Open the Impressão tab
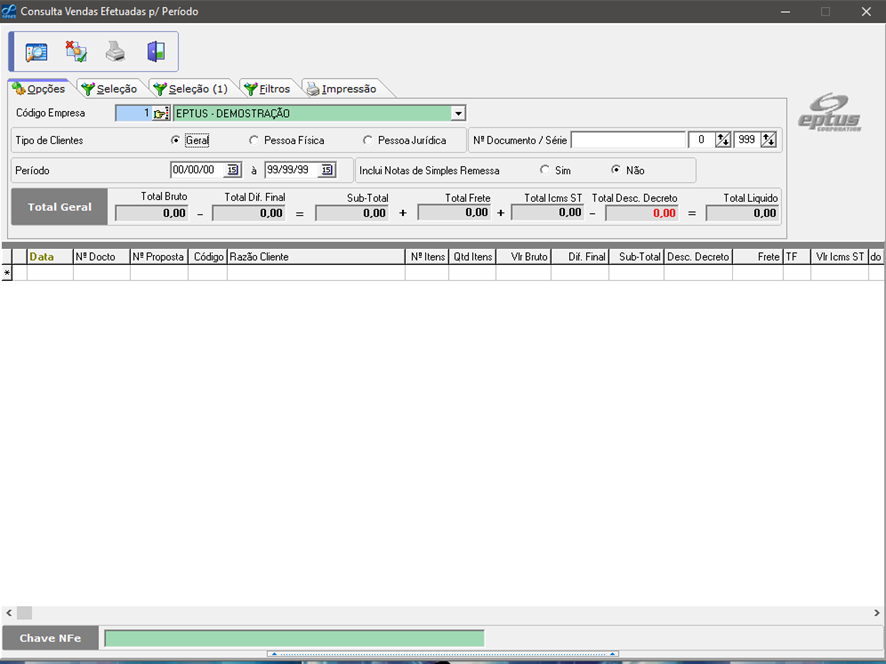The width and height of the screenshot is (886, 664). pyautogui.click(x=342, y=89)
